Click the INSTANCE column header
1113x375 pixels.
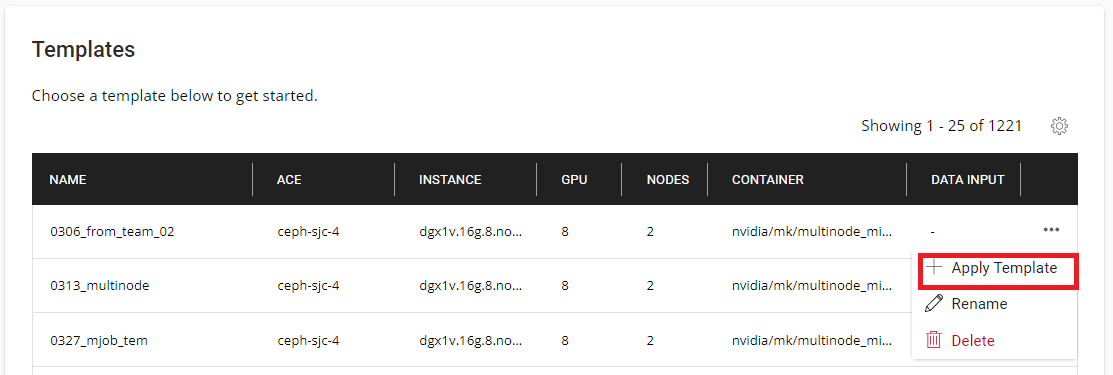click(x=450, y=180)
